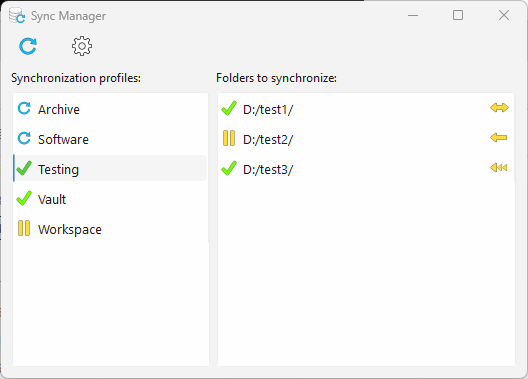Select the Workspace profile
The width and height of the screenshot is (528, 379).
point(110,229)
